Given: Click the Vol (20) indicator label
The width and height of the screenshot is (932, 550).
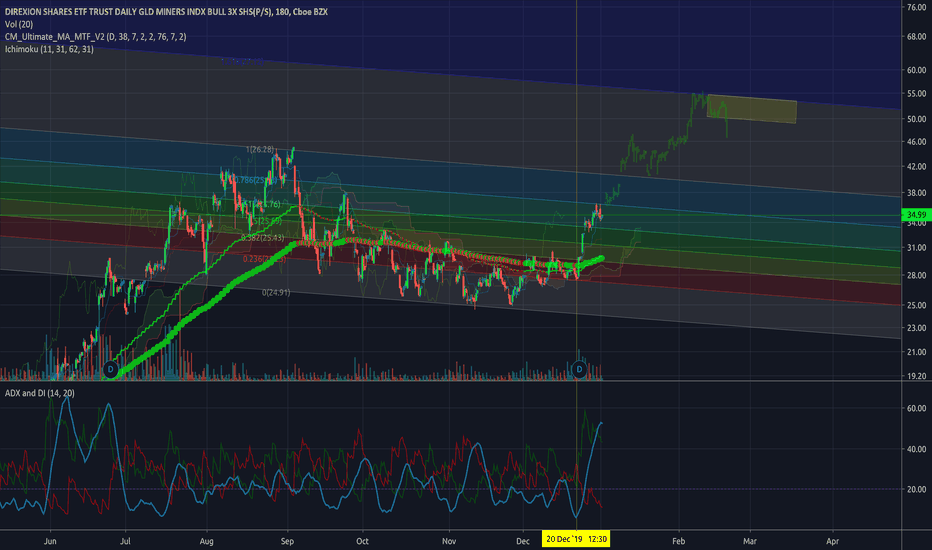Looking at the screenshot, I should pyautogui.click(x=19, y=24).
